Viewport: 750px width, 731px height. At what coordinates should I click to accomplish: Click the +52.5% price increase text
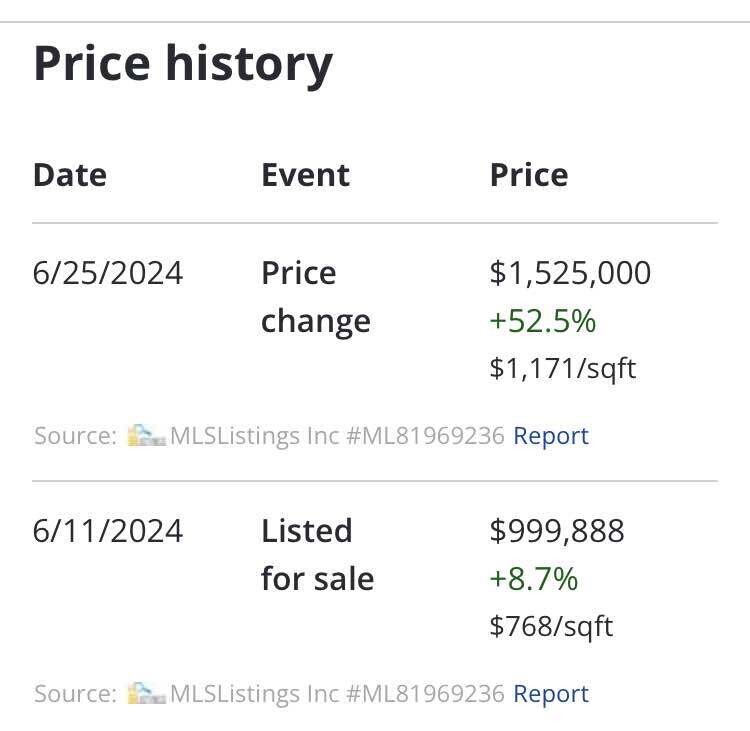[542, 321]
